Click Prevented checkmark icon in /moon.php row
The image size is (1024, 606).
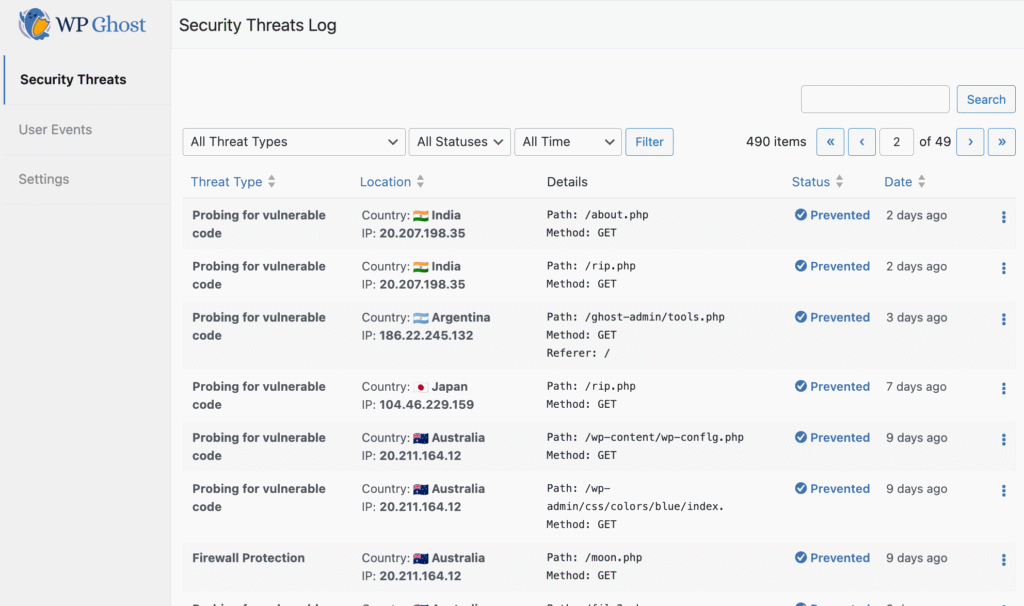click(801, 557)
